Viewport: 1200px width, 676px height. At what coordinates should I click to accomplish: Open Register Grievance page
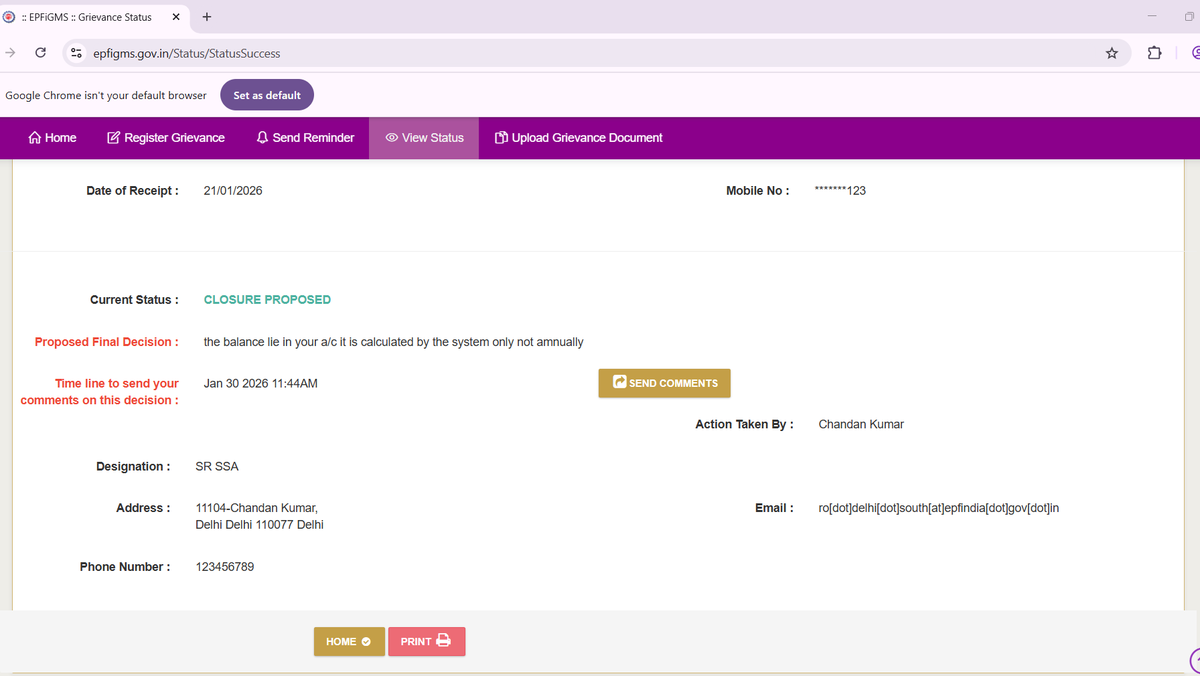pos(166,138)
